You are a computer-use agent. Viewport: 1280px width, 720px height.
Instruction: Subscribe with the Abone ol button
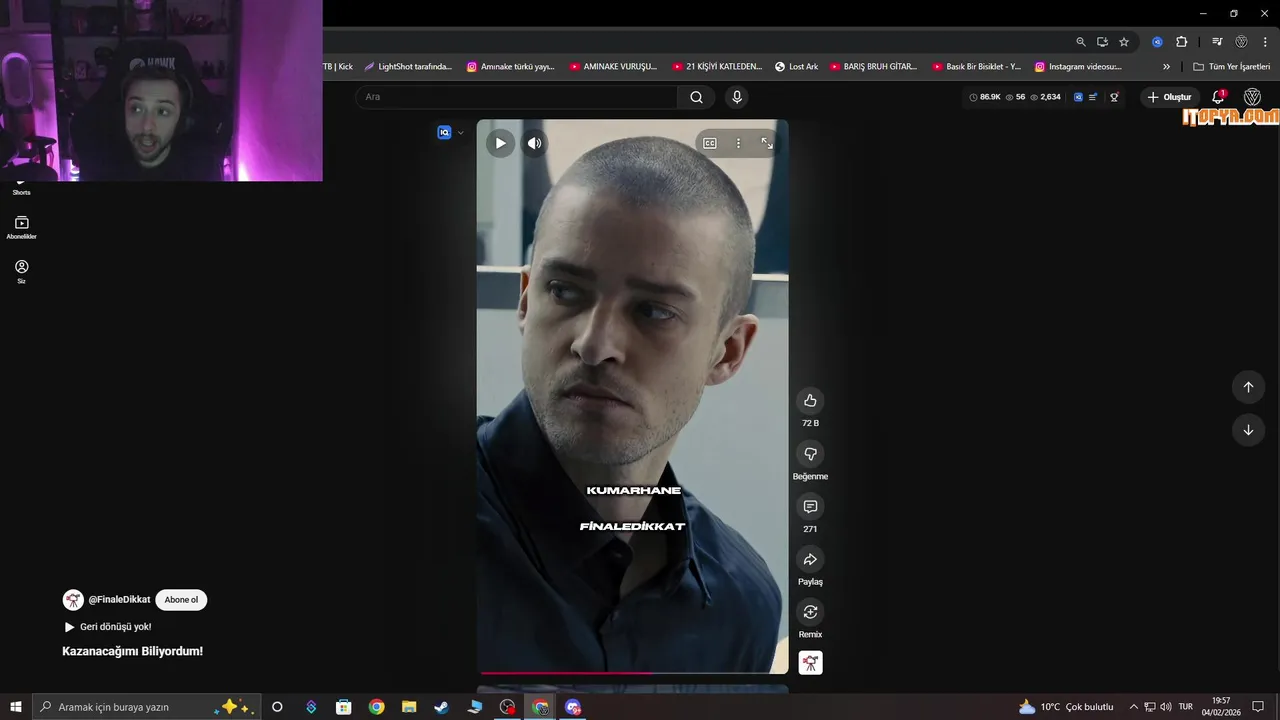point(181,600)
